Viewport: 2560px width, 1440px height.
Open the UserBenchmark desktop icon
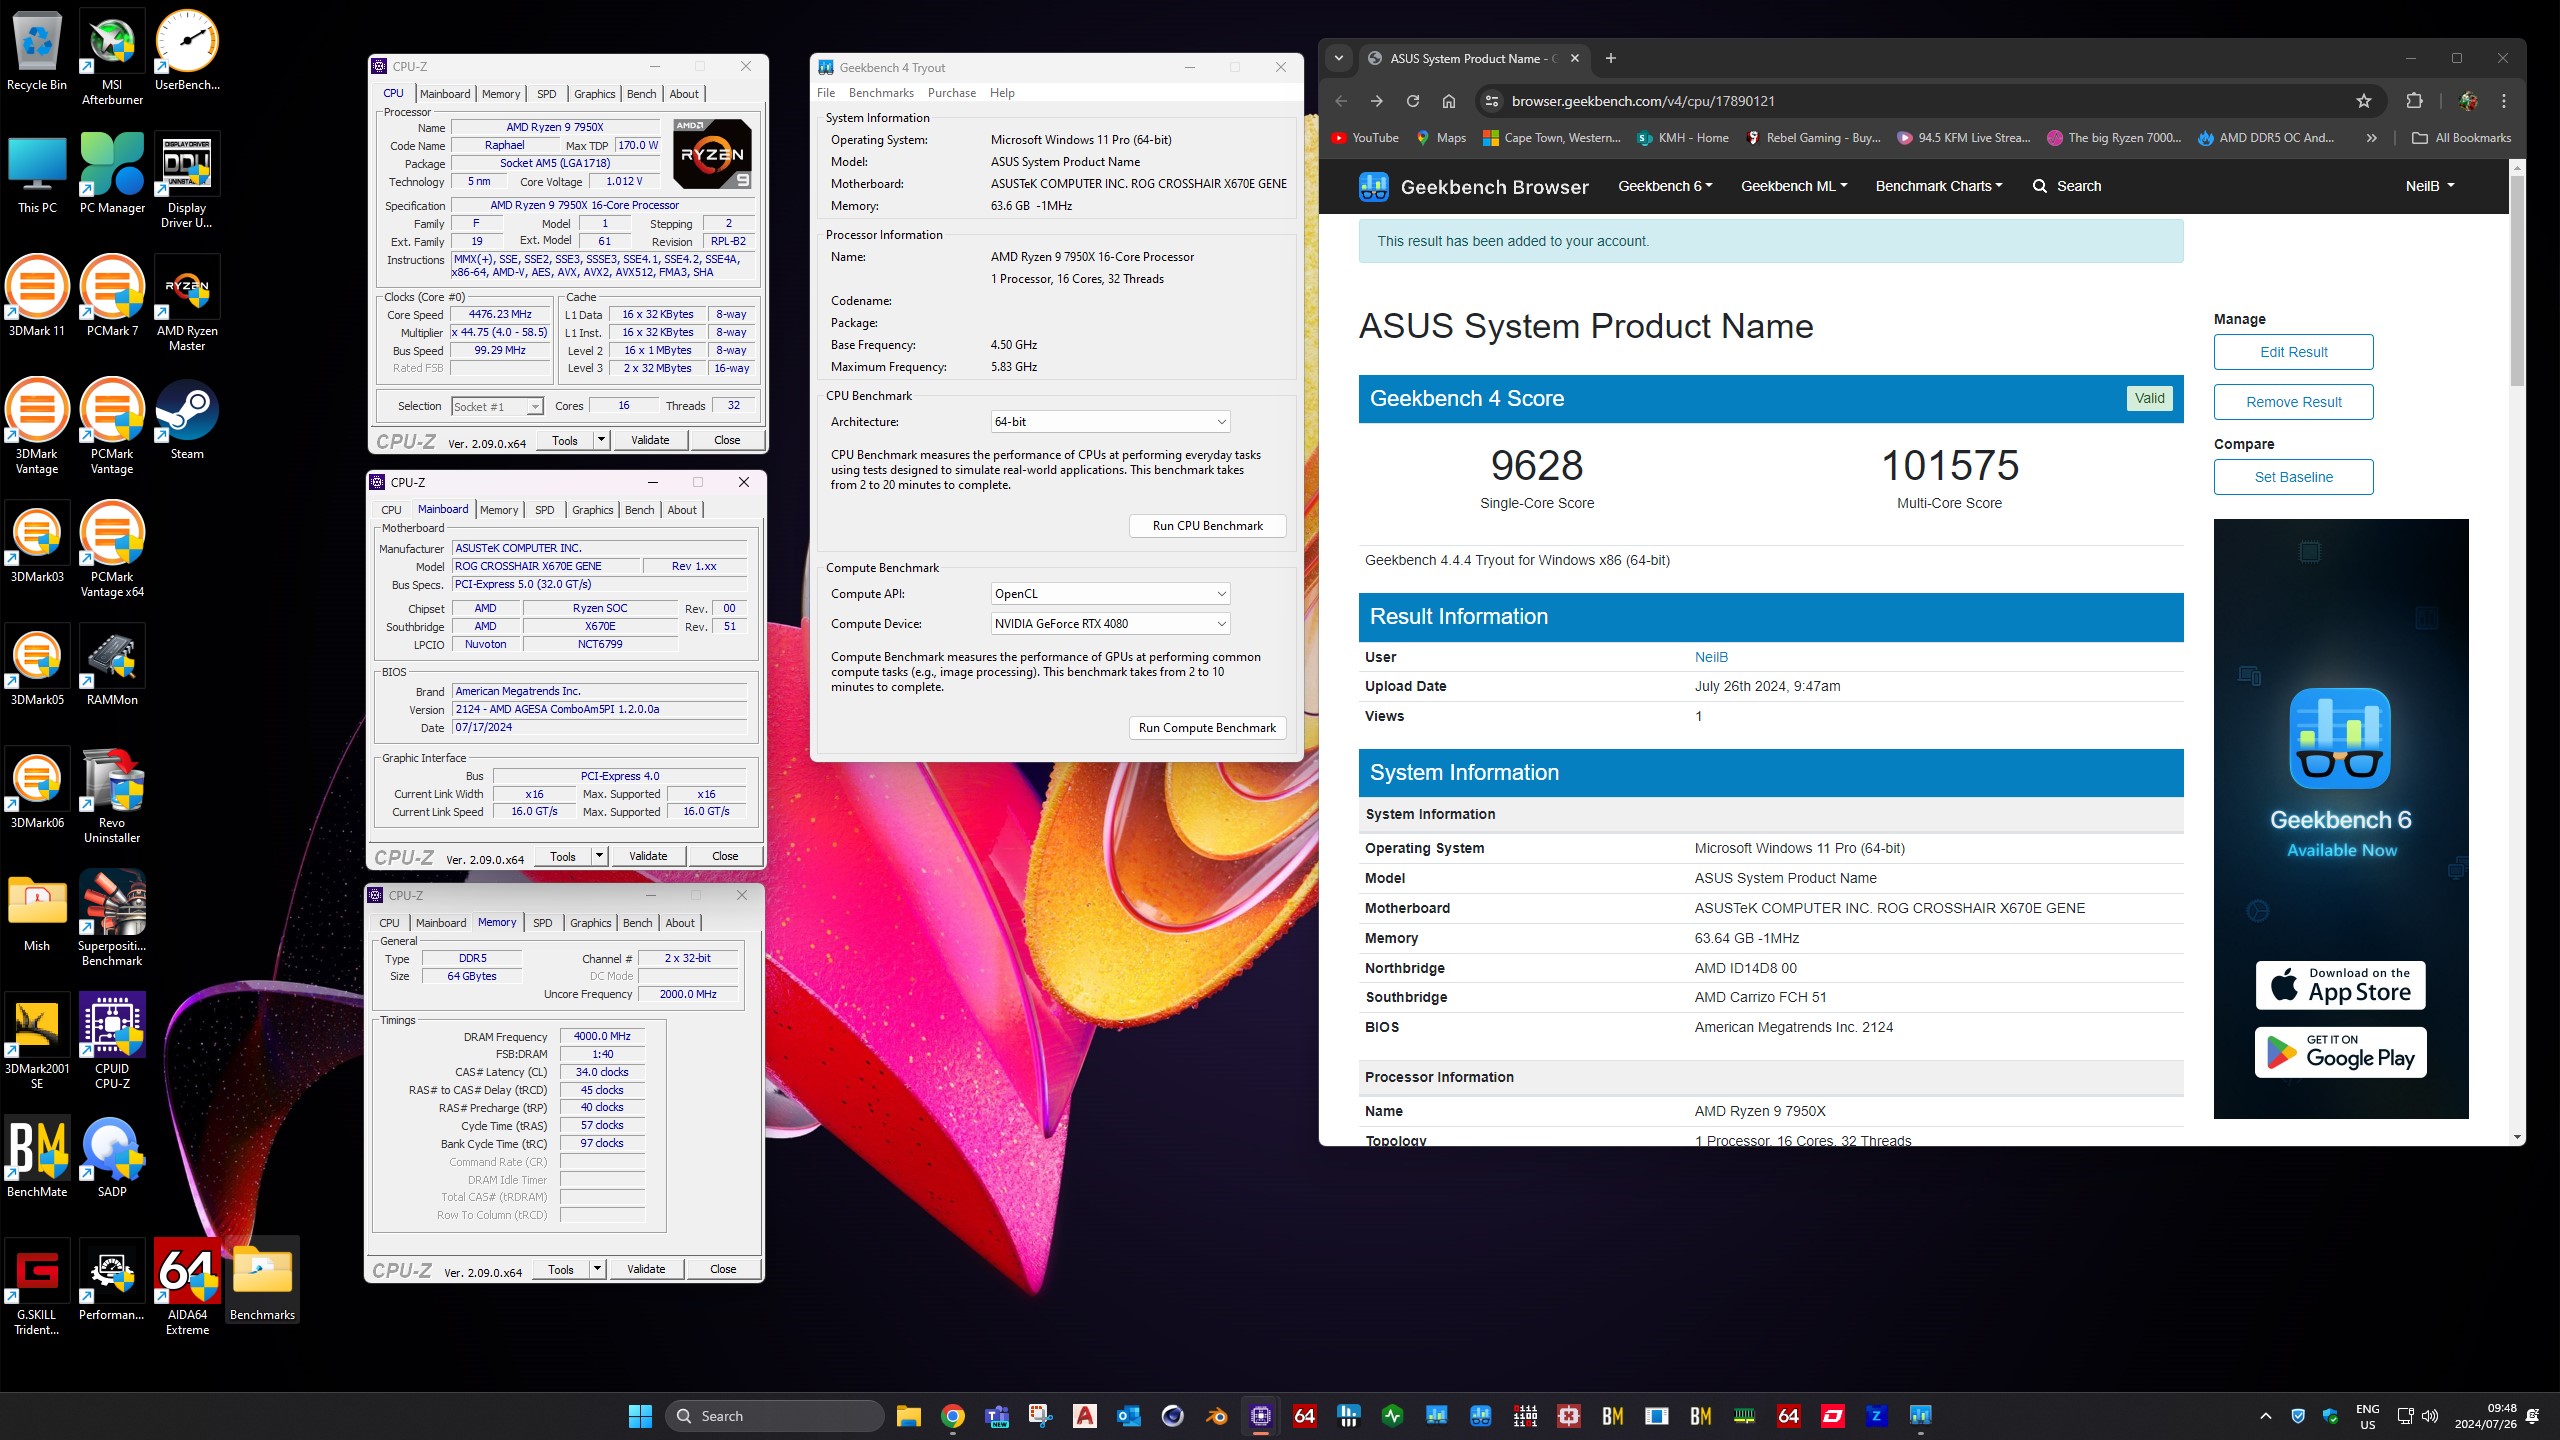(x=187, y=50)
